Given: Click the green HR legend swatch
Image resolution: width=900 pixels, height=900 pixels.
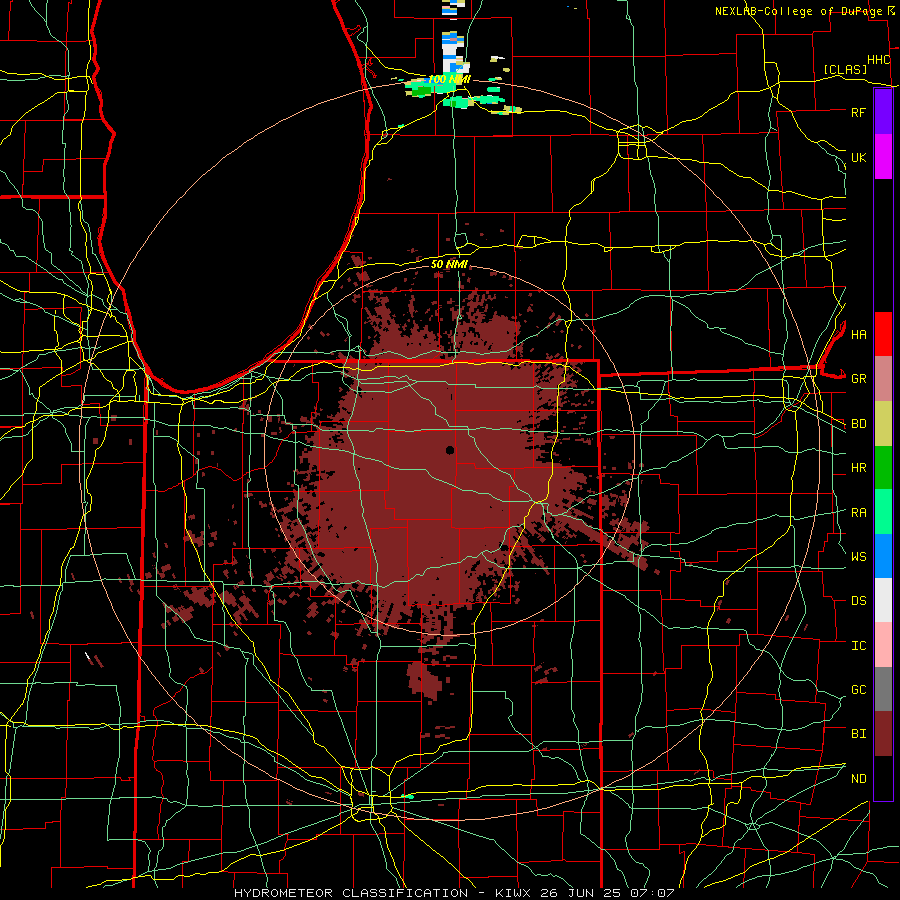Looking at the screenshot, I should (883, 468).
